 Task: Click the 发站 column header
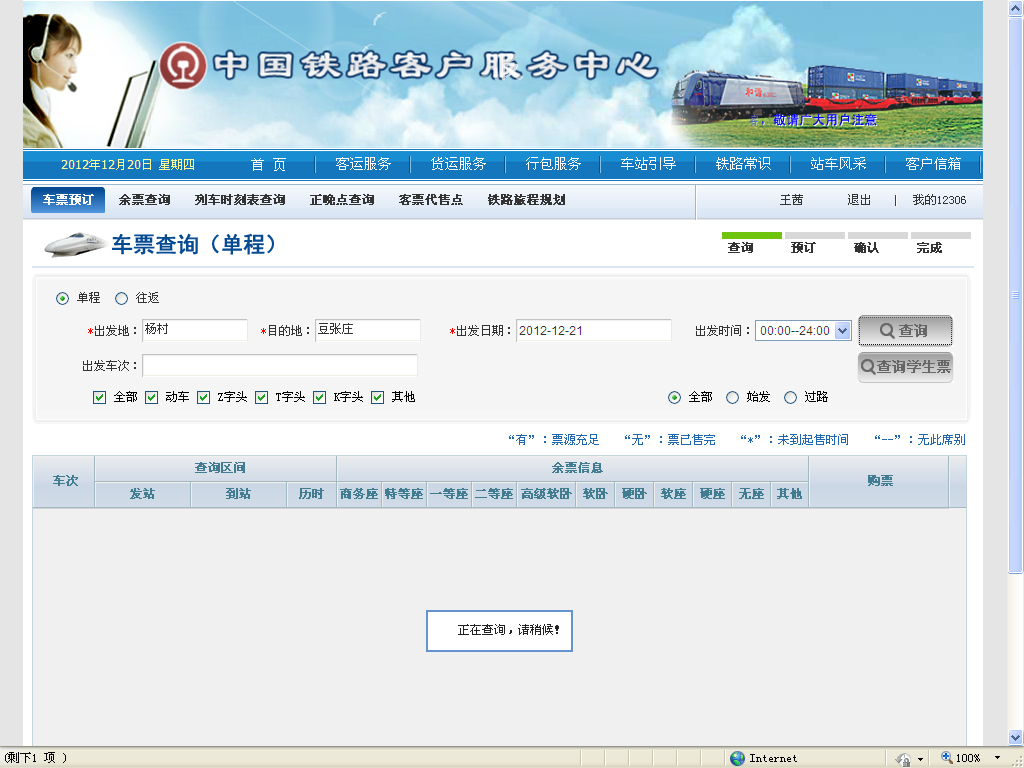(142, 494)
